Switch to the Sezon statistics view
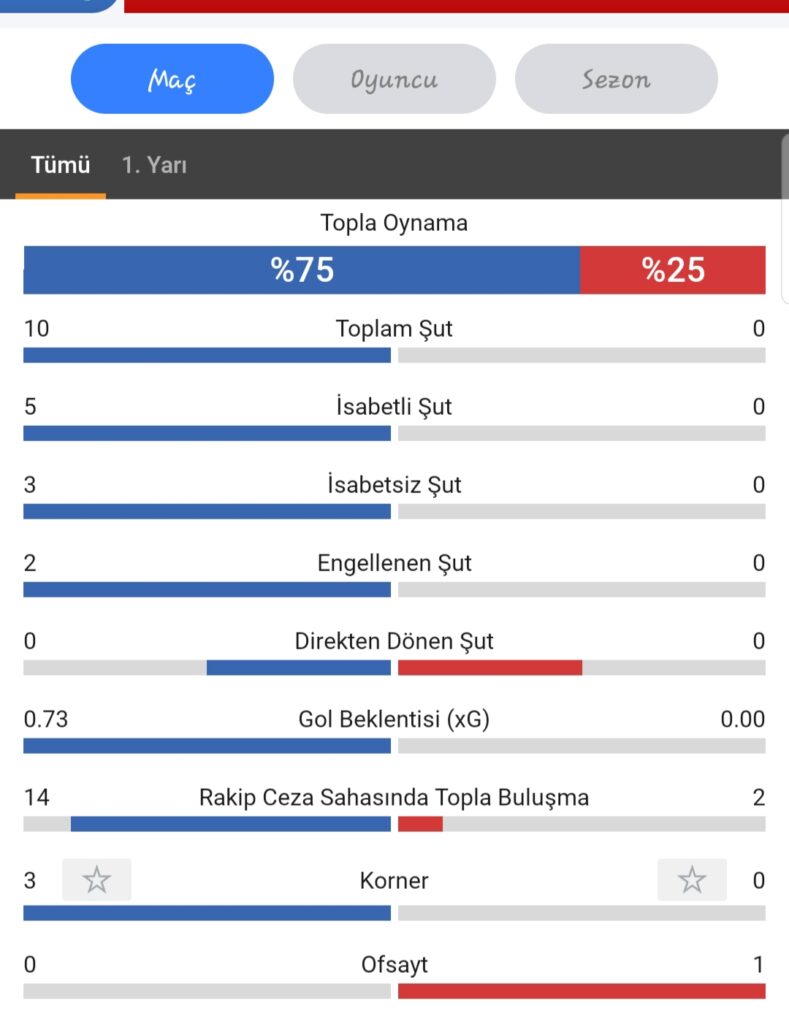 (617, 79)
